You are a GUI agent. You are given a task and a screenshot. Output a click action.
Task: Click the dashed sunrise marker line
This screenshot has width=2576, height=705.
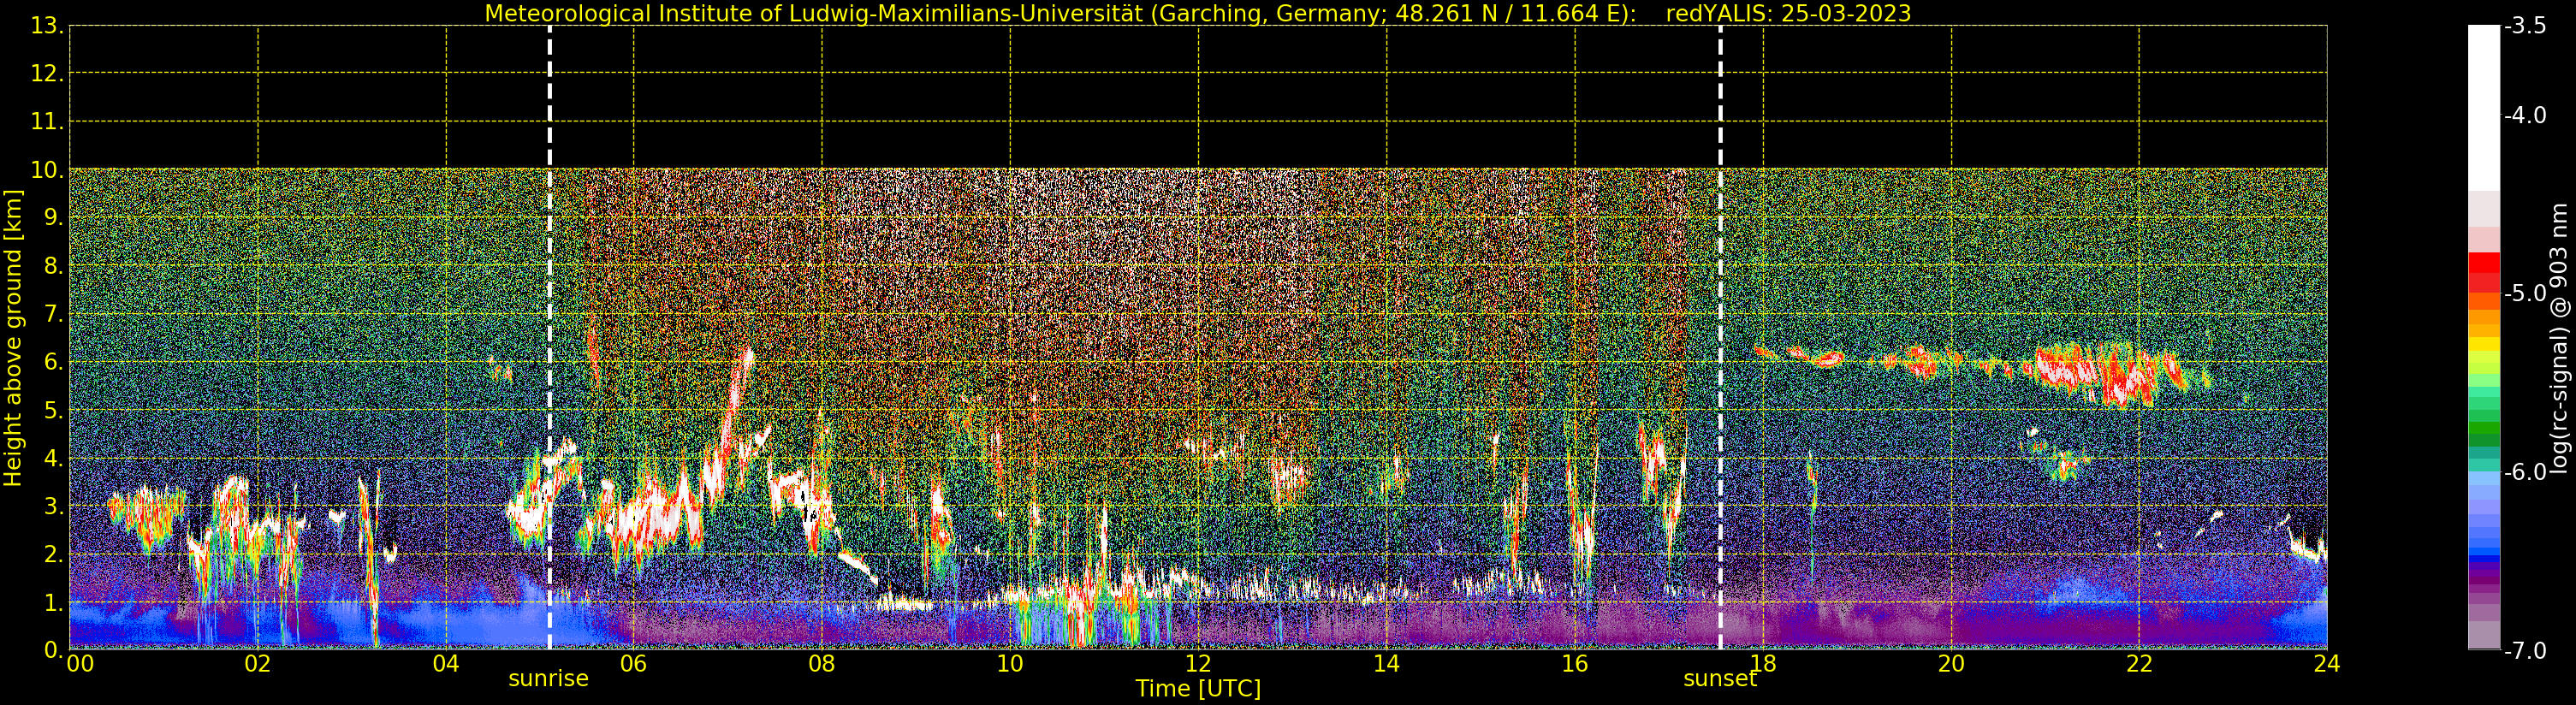(x=549, y=337)
